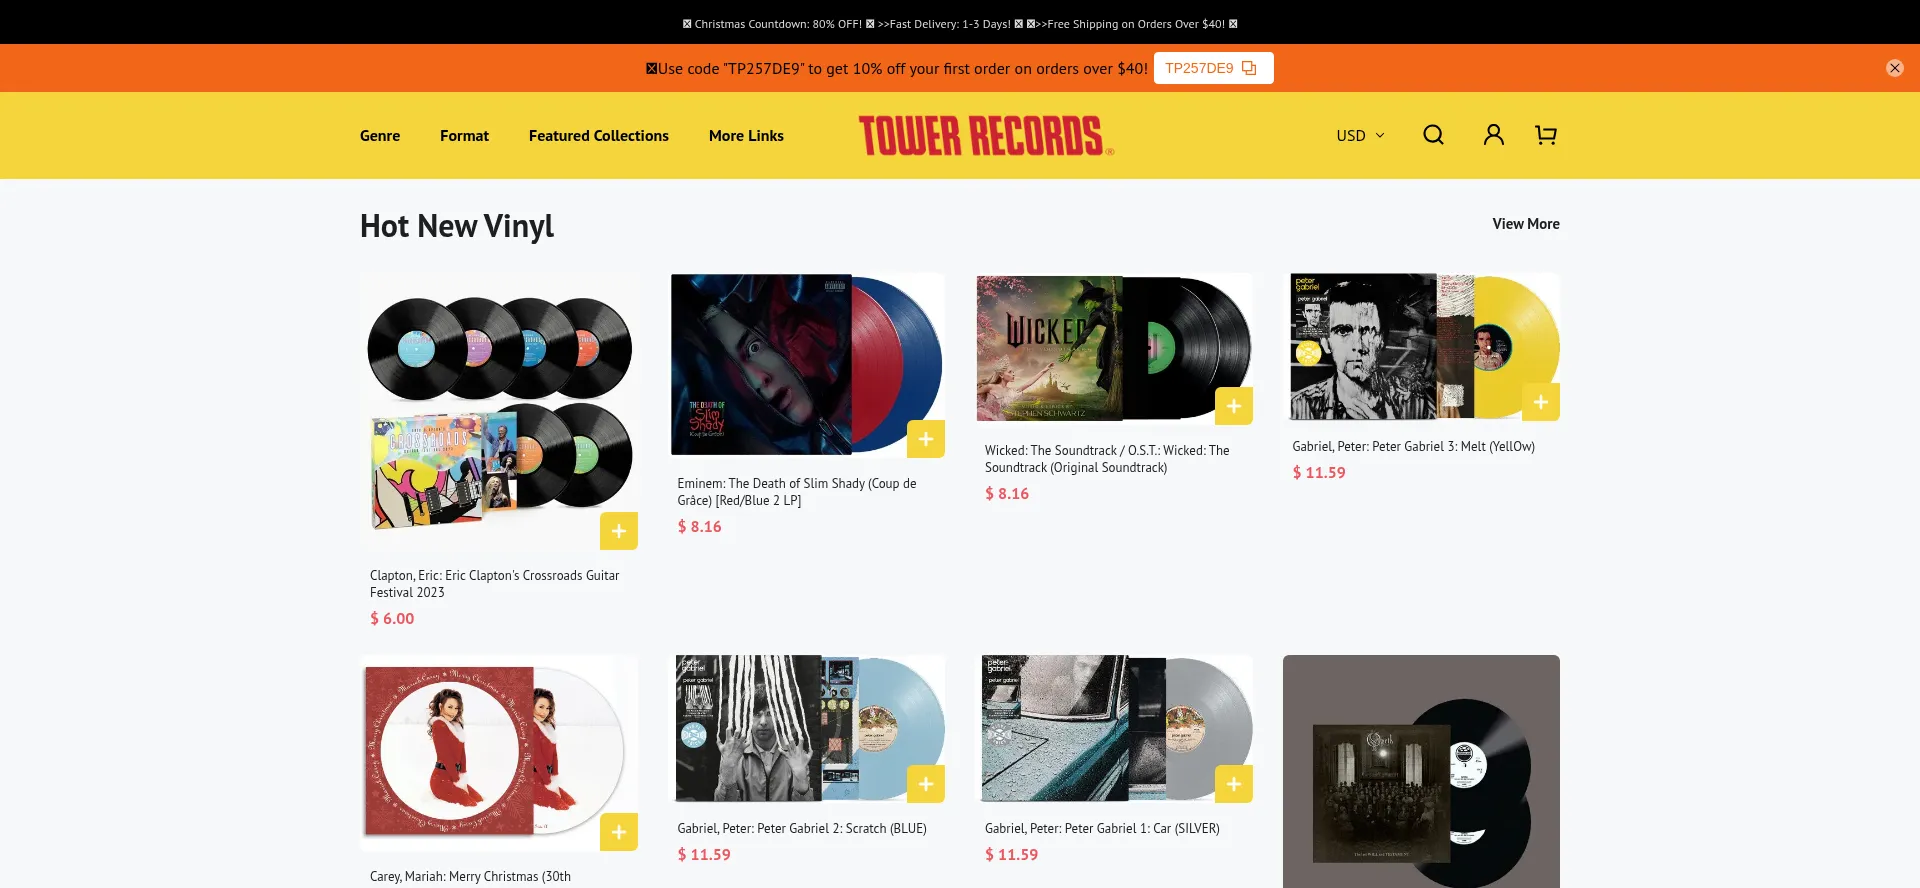Open the Format menu

[464, 135]
